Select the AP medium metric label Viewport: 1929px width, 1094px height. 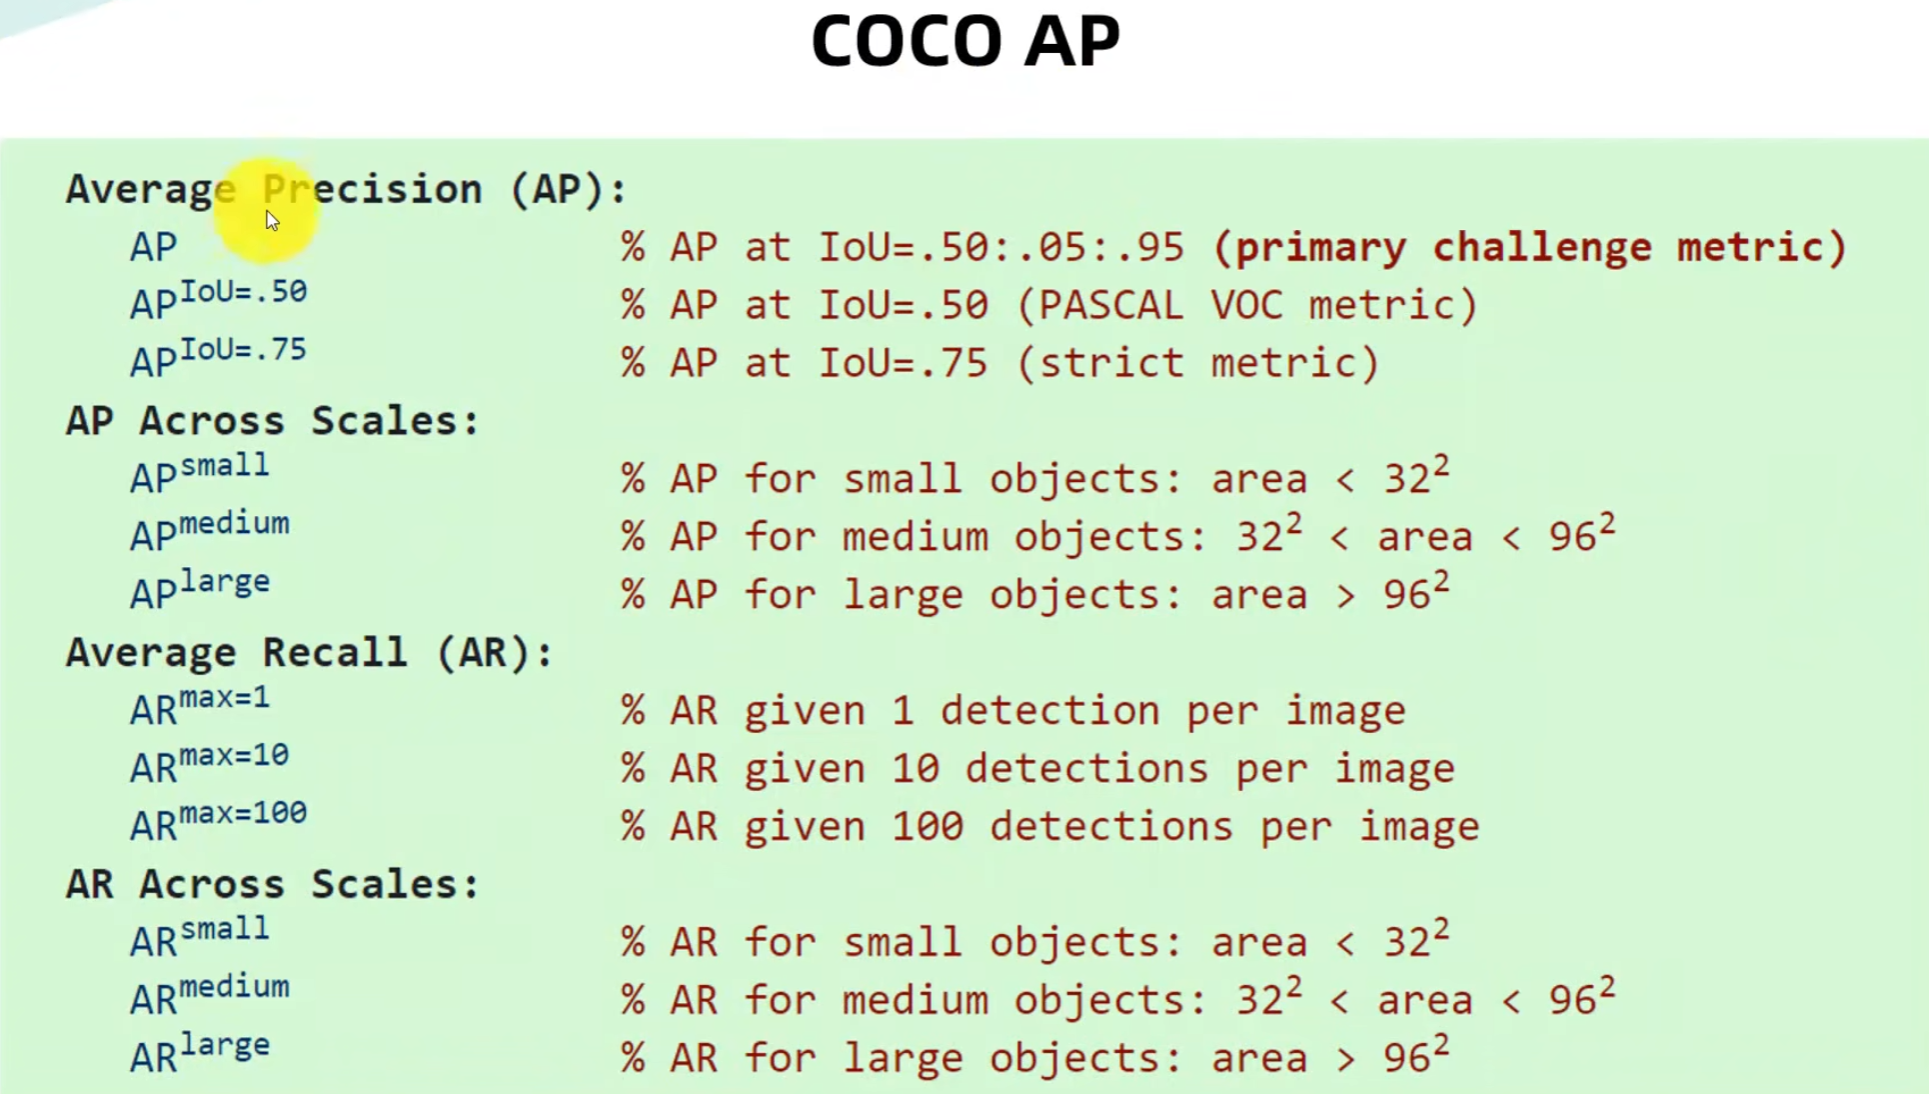tap(210, 531)
